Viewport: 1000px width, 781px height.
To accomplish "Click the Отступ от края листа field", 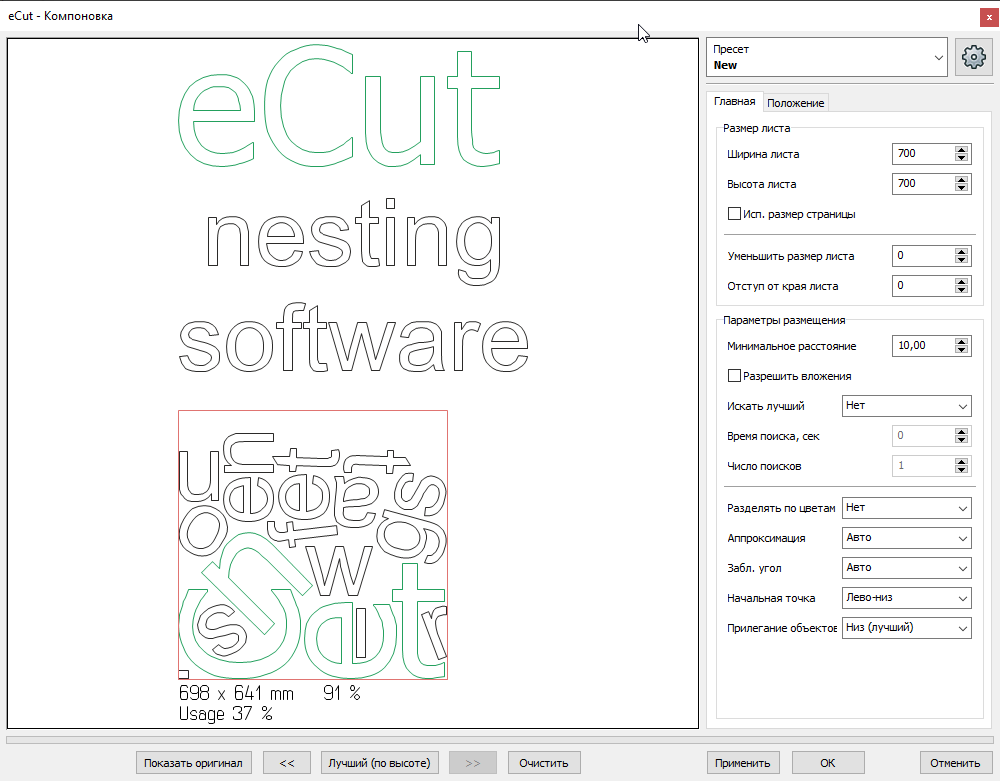I will (x=923, y=286).
